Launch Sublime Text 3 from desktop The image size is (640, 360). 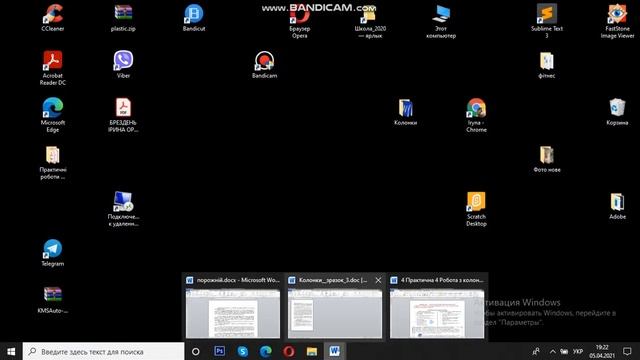click(547, 21)
